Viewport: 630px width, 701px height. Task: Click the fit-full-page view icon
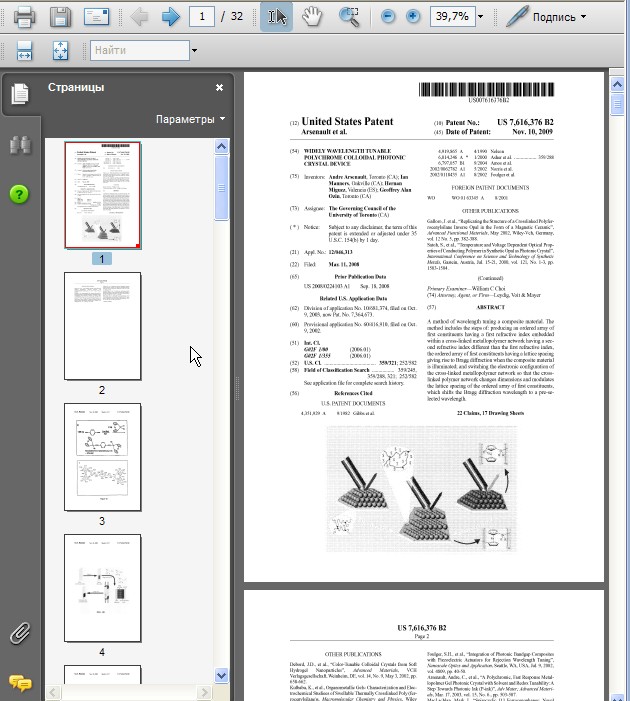click(x=59, y=51)
